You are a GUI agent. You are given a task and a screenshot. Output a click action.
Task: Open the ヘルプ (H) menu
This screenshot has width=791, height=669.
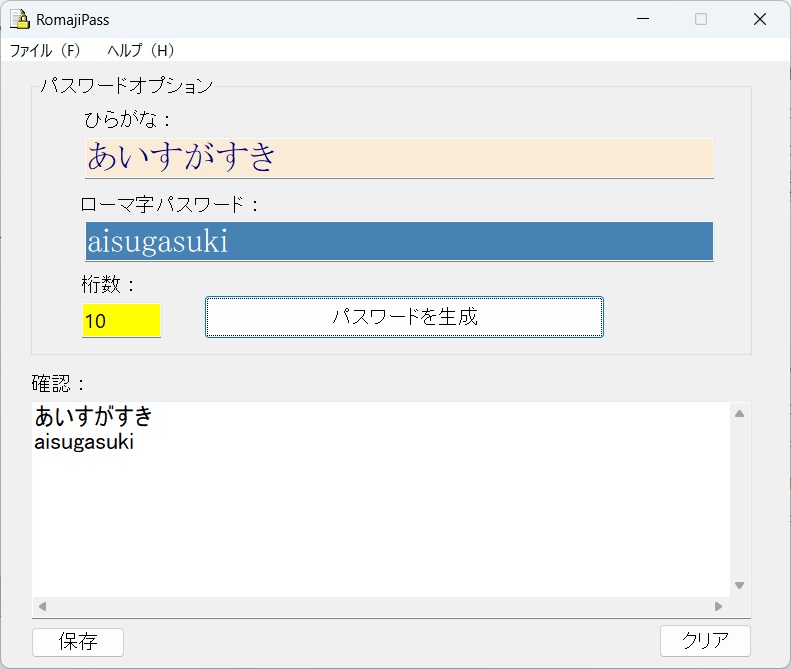(x=140, y=50)
